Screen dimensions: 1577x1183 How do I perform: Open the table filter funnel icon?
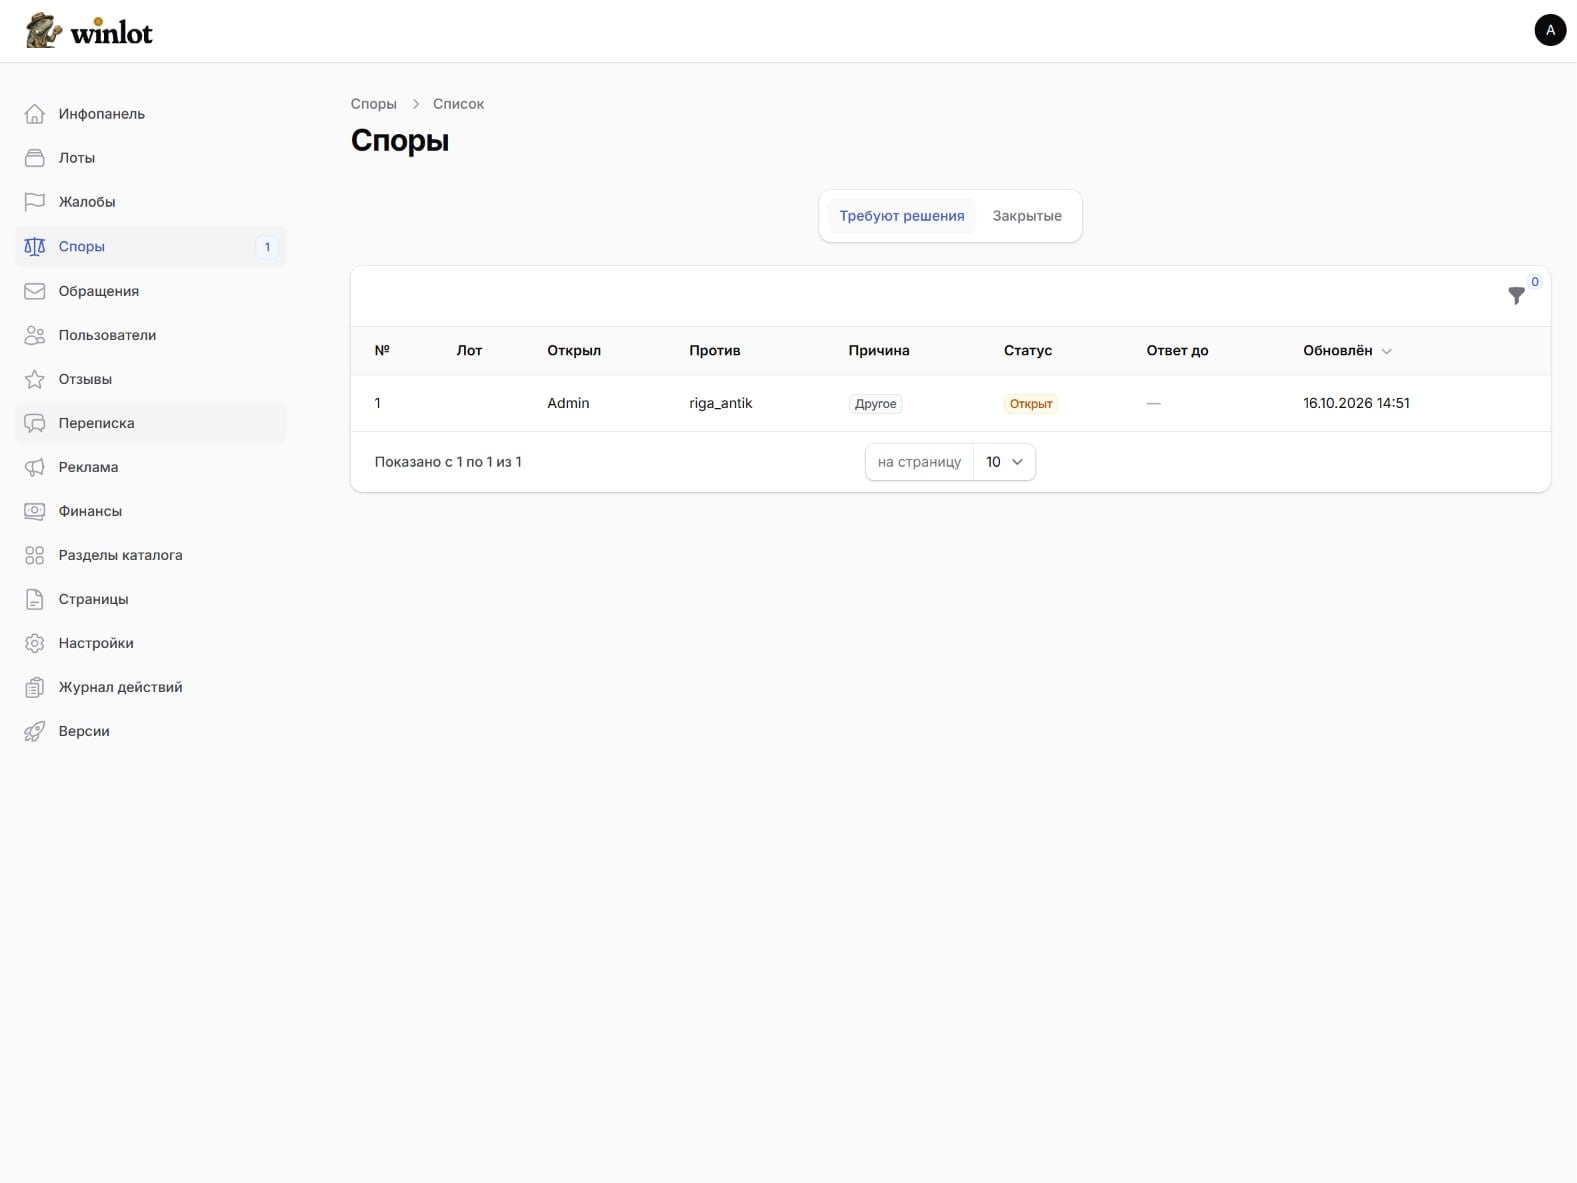click(1516, 296)
